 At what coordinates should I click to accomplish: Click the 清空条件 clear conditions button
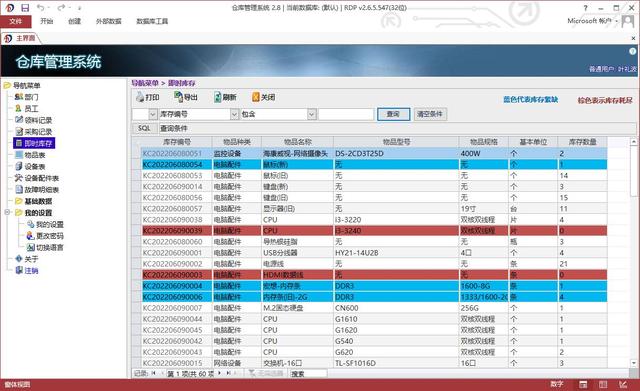tap(430, 114)
